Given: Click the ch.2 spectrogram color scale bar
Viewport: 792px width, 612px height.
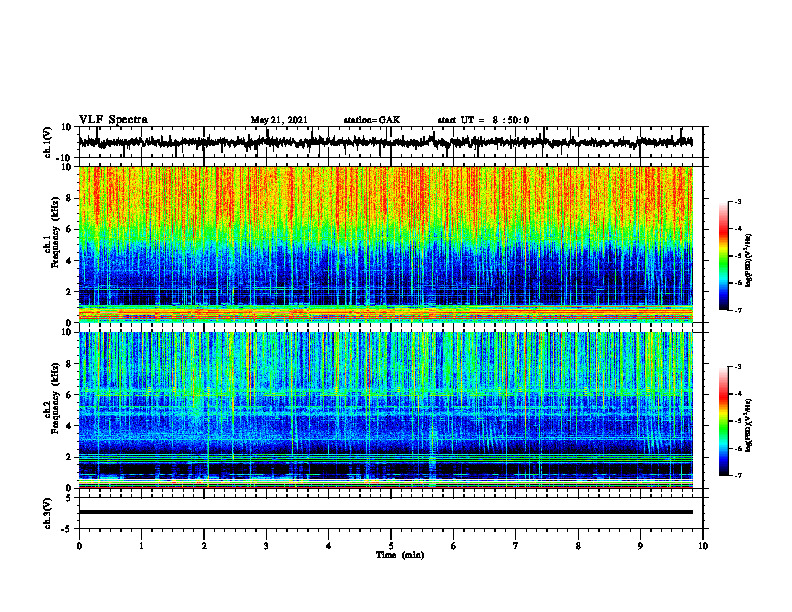Looking at the screenshot, I should [x=724, y=421].
